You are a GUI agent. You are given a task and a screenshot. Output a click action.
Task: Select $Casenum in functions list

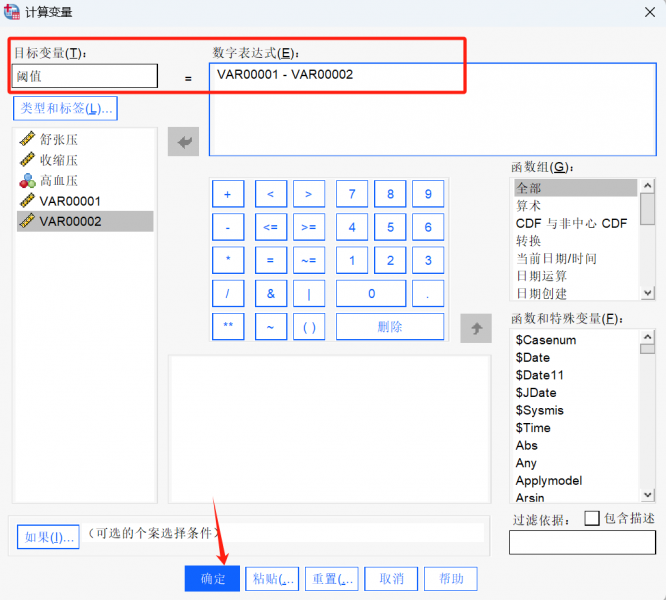576,340
